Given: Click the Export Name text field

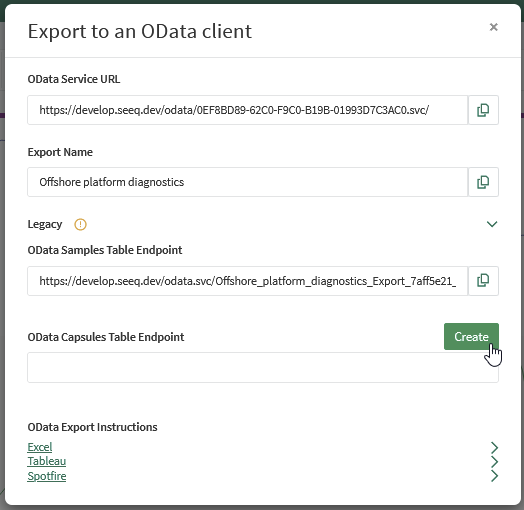Looking at the screenshot, I should click(x=248, y=182).
